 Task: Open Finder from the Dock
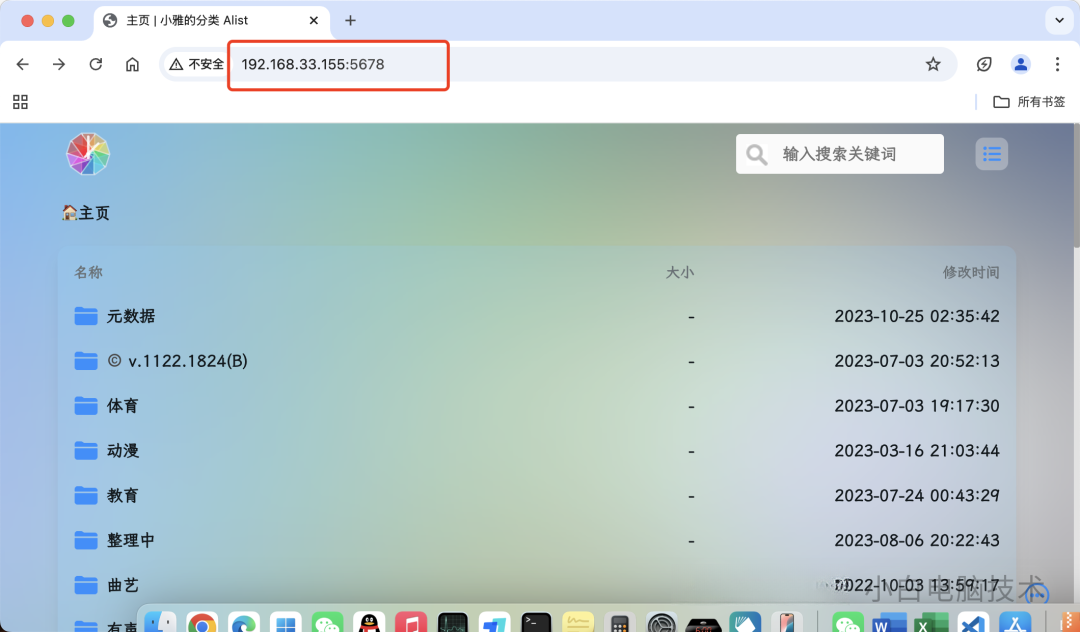coord(160,622)
